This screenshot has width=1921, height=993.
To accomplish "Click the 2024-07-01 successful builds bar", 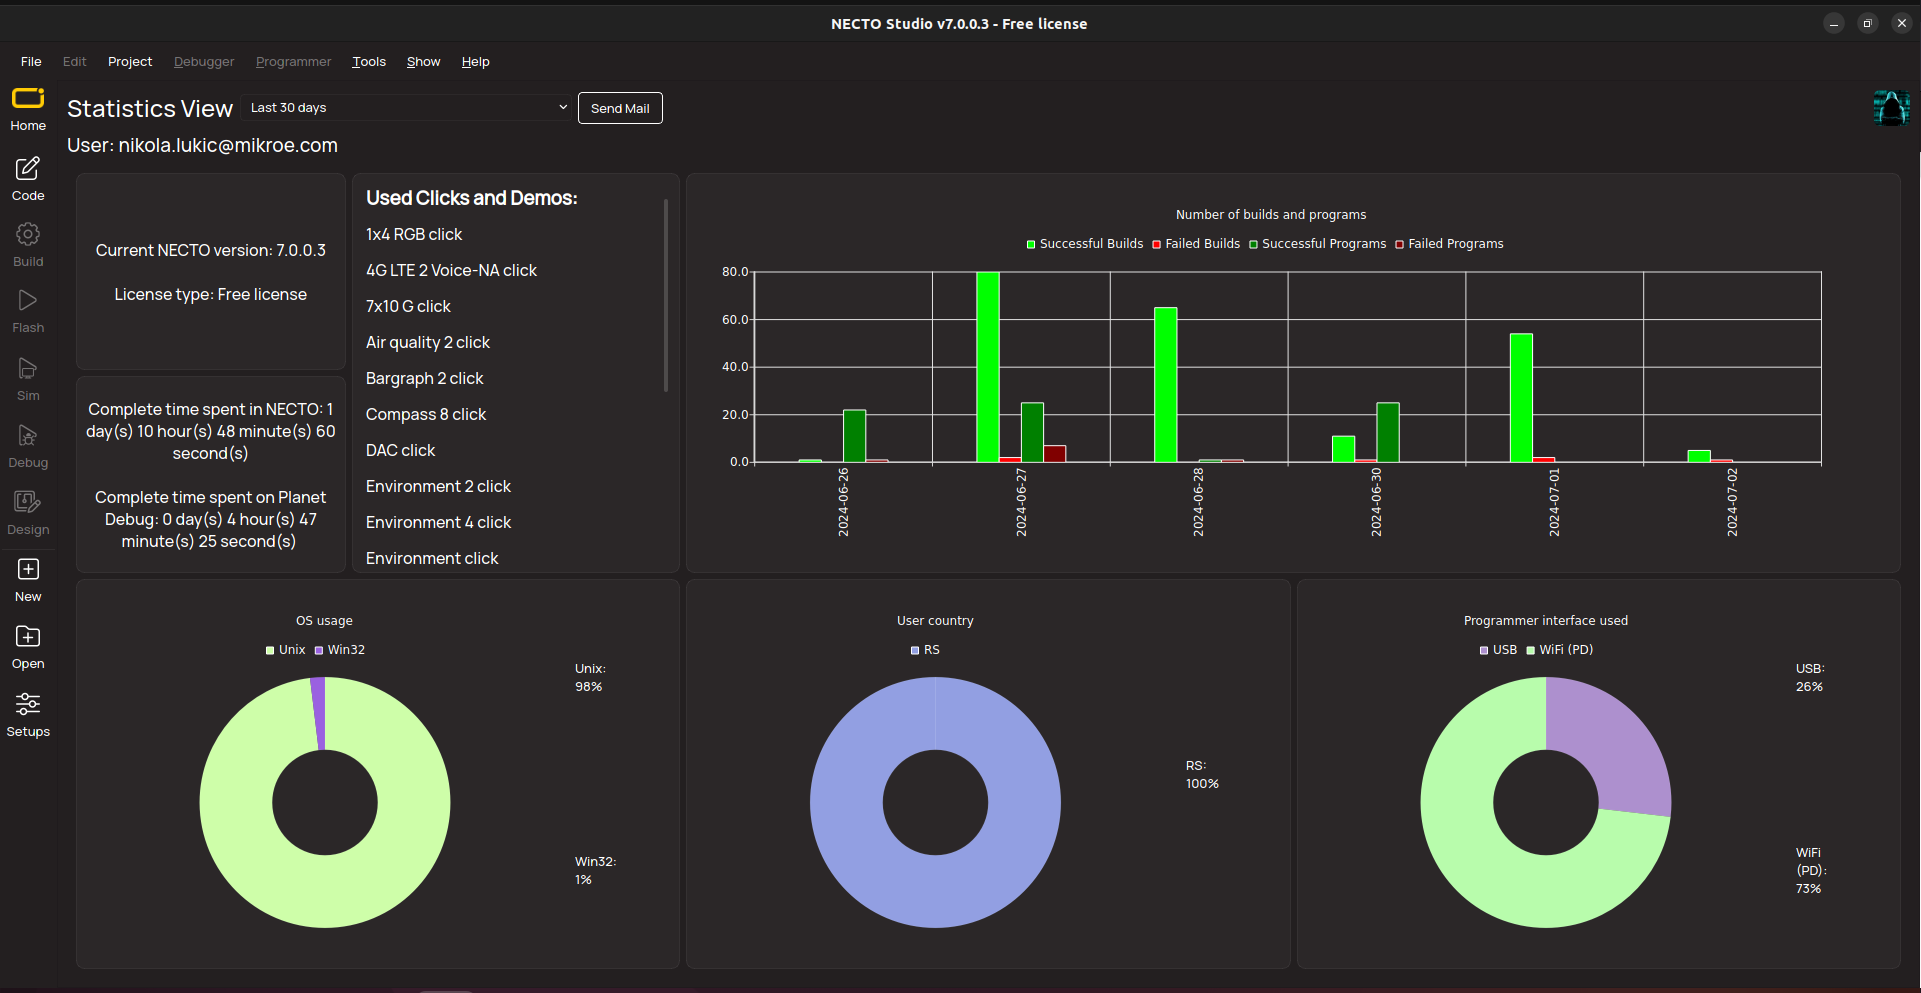I will 1521,398.
